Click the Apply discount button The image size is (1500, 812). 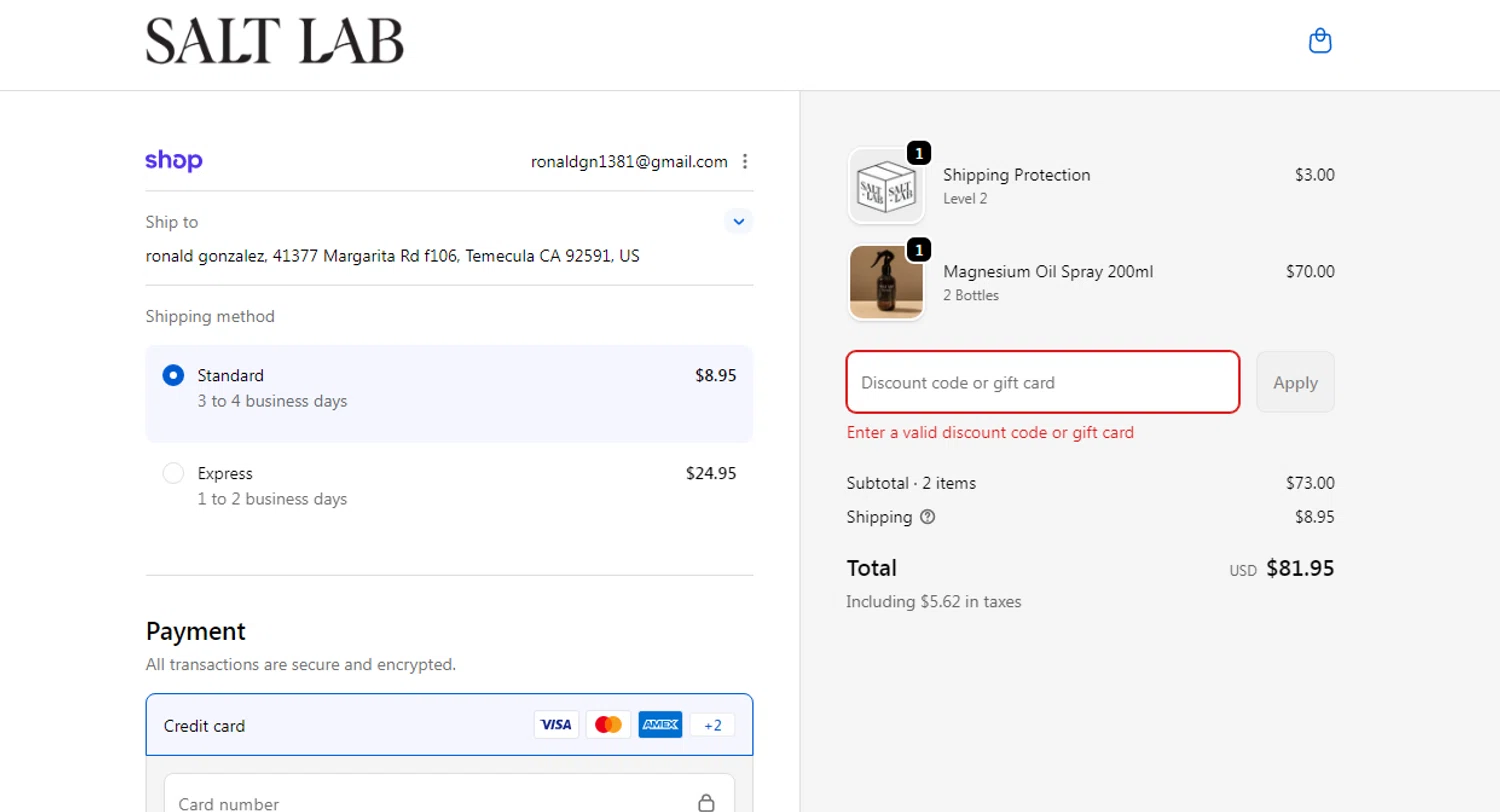1295,382
